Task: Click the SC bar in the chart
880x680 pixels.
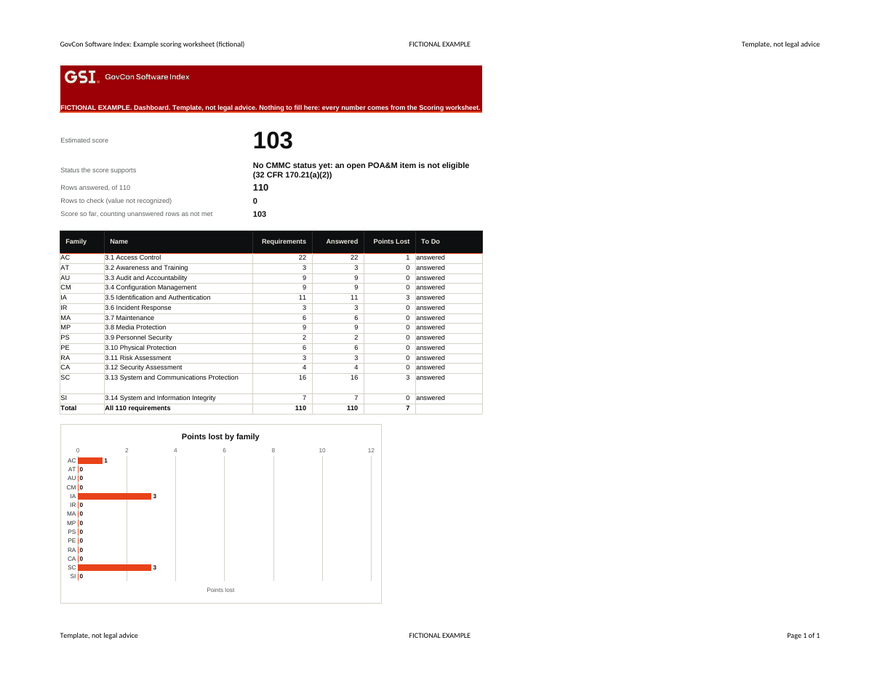Action: 114,567
